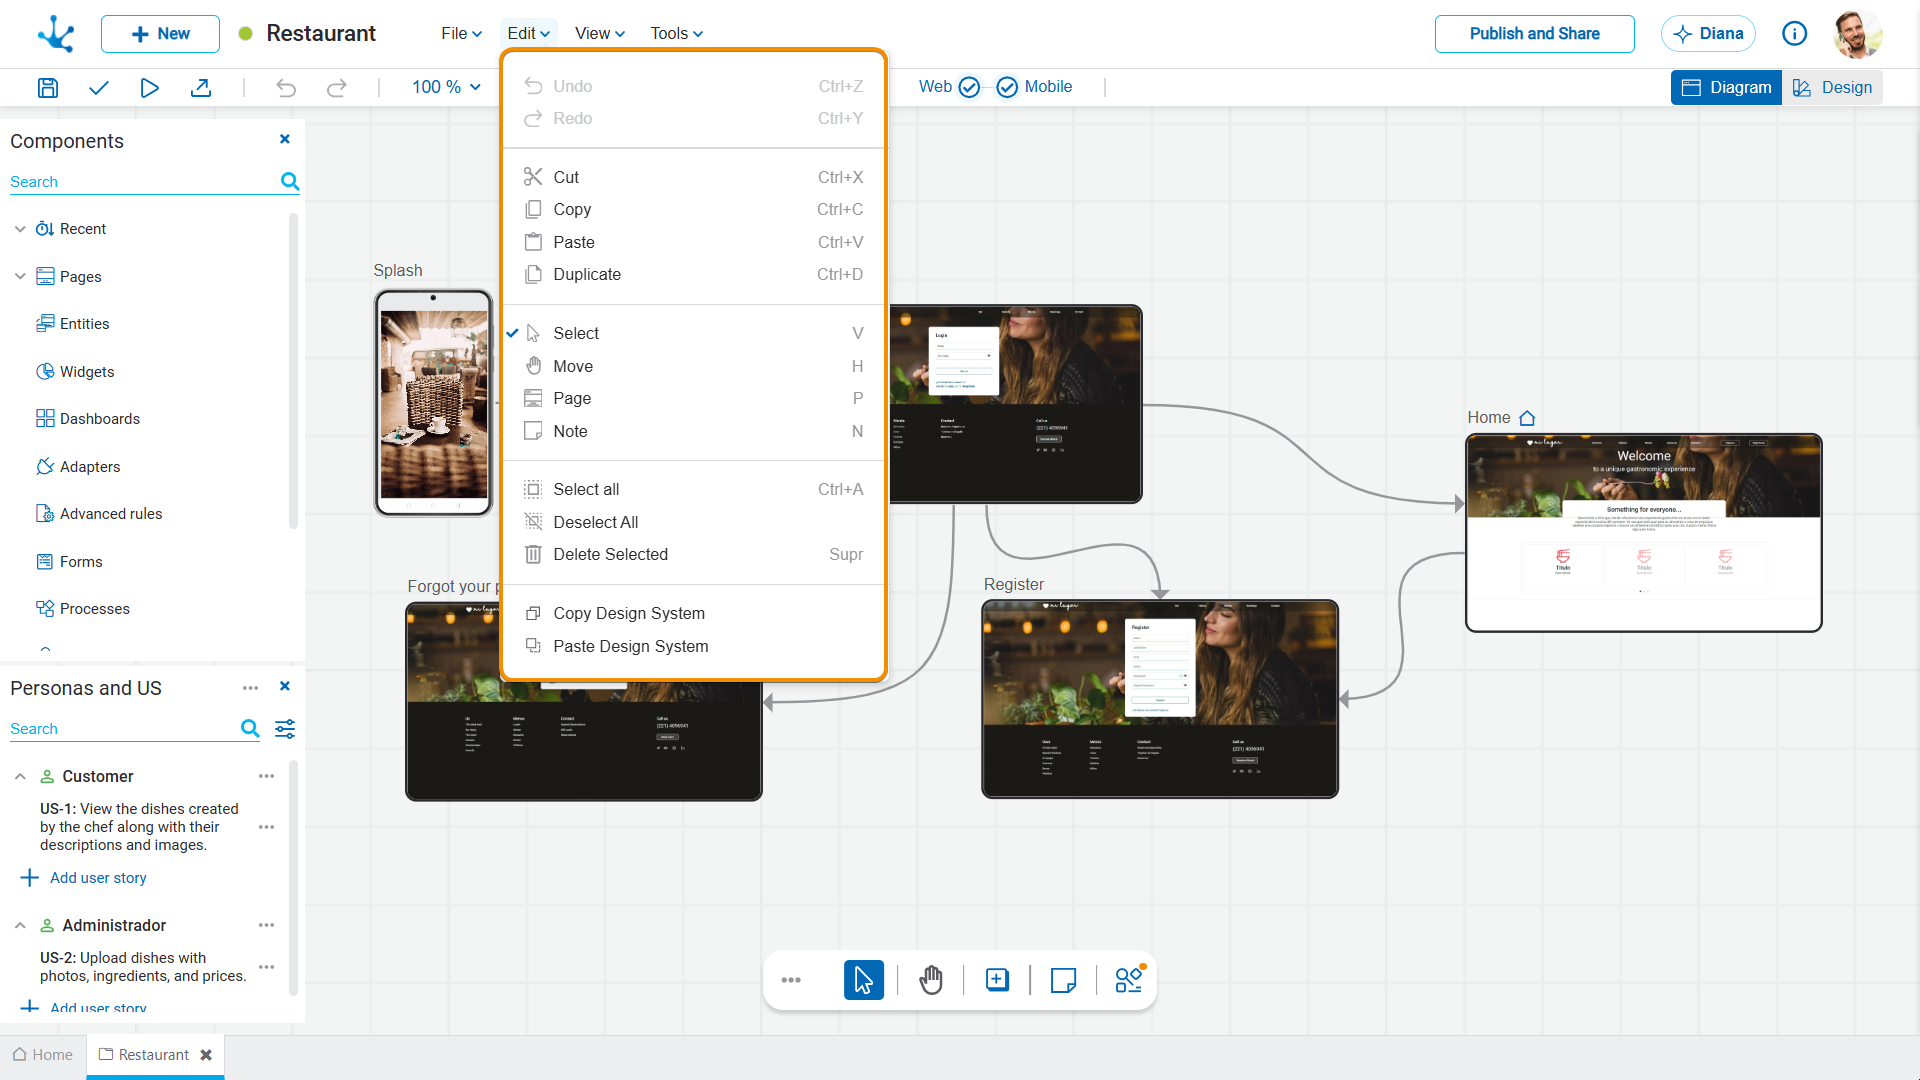Open Personas and US filter settings icon
This screenshot has height=1080, width=1920.
click(x=285, y=728)
